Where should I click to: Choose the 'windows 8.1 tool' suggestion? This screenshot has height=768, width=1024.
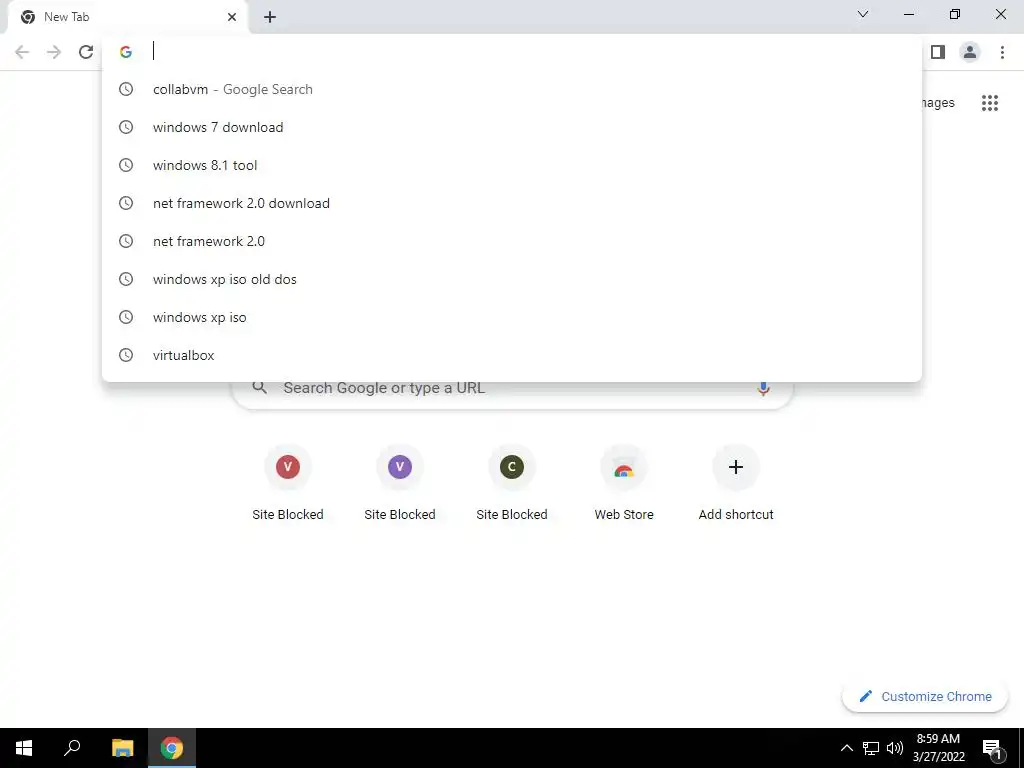point(512,165)
